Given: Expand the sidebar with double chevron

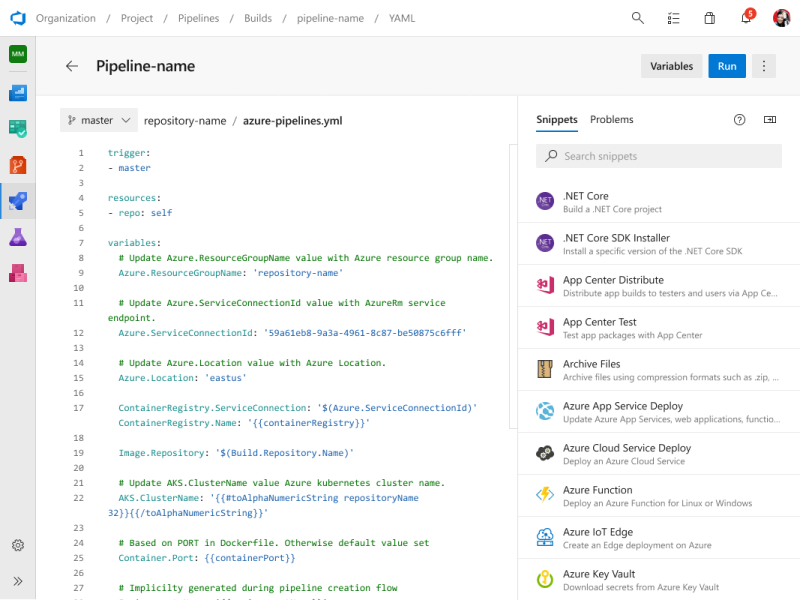Looking at the screenshot, I should point(18,581).
